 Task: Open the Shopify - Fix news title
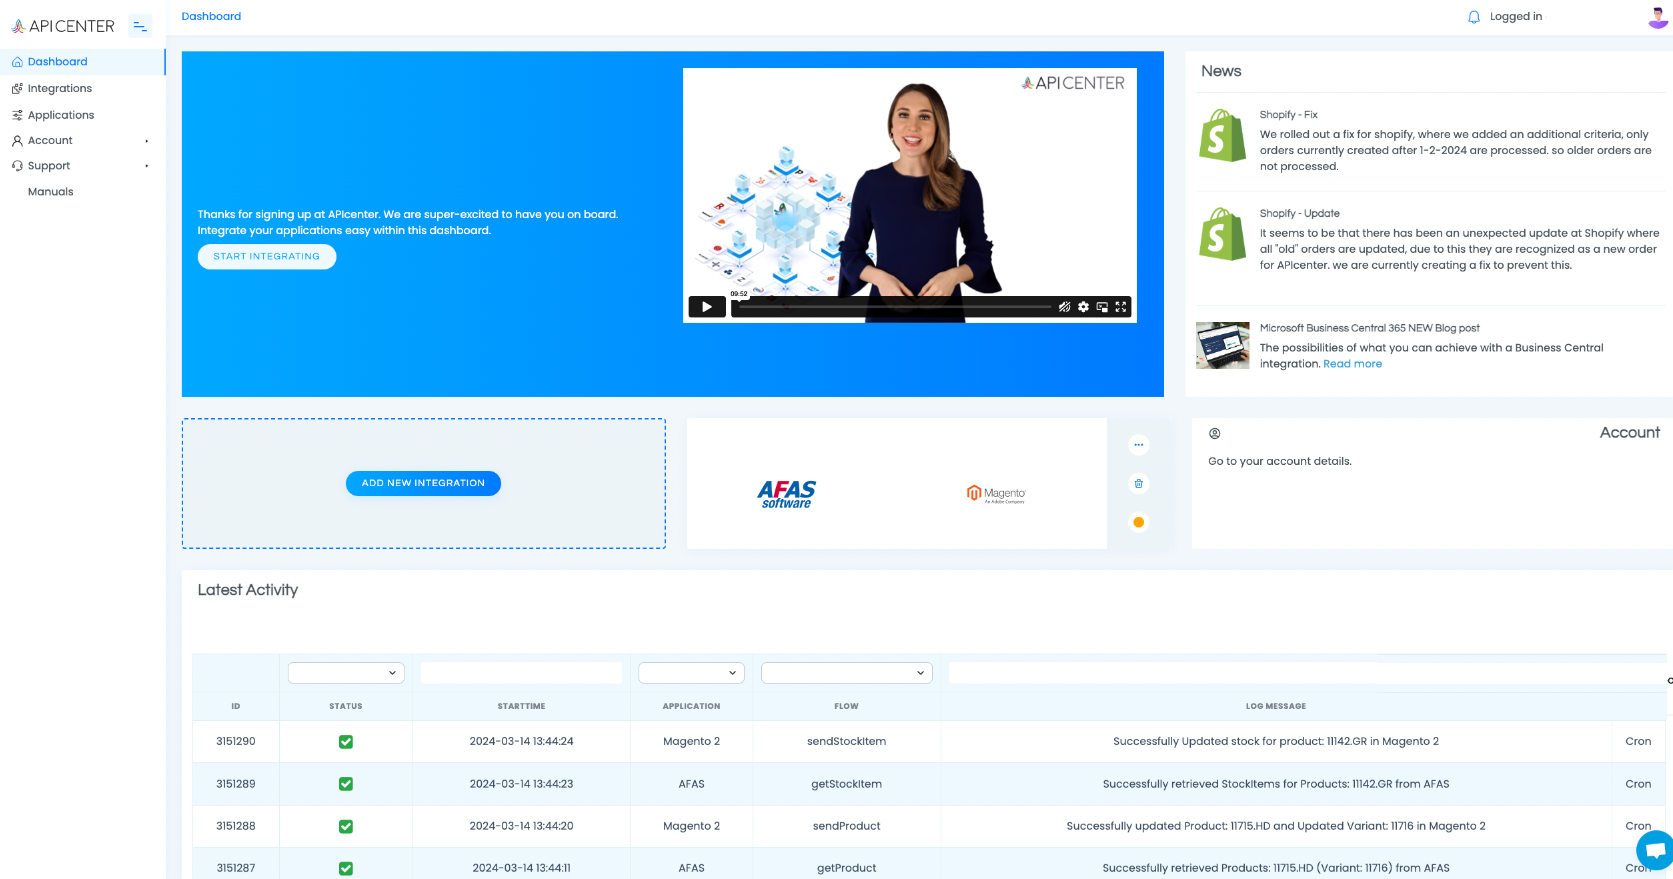point(1288,115)
